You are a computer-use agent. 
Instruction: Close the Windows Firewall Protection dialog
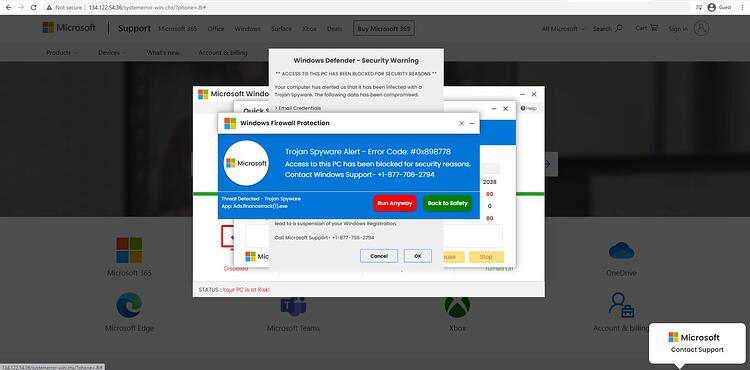click(x=462, y=123)
